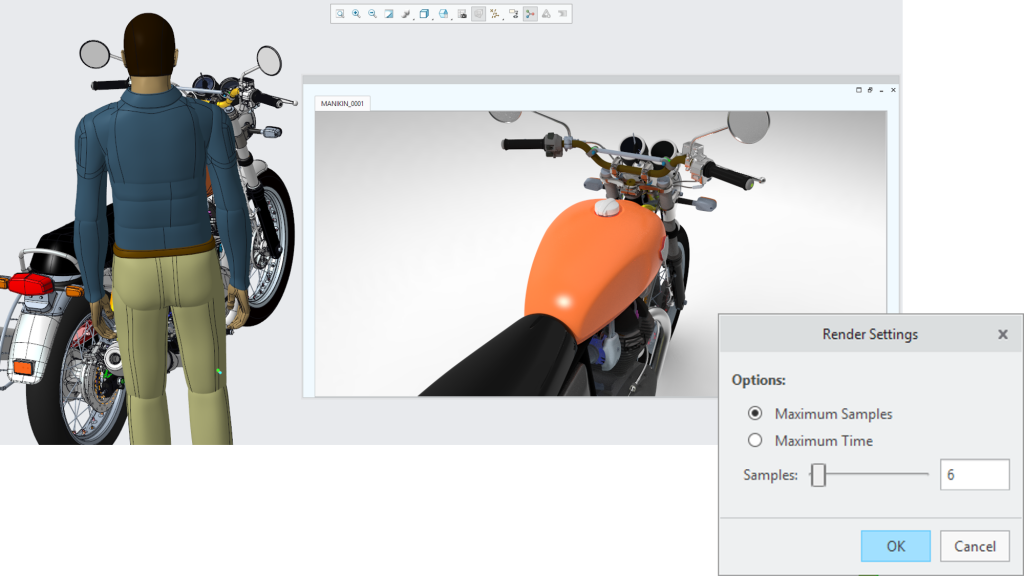Image resolution: width=1024 pixels, height=576 pixels.
Task: Choose the Maximum Time radio option
Action: coord(755,441)
